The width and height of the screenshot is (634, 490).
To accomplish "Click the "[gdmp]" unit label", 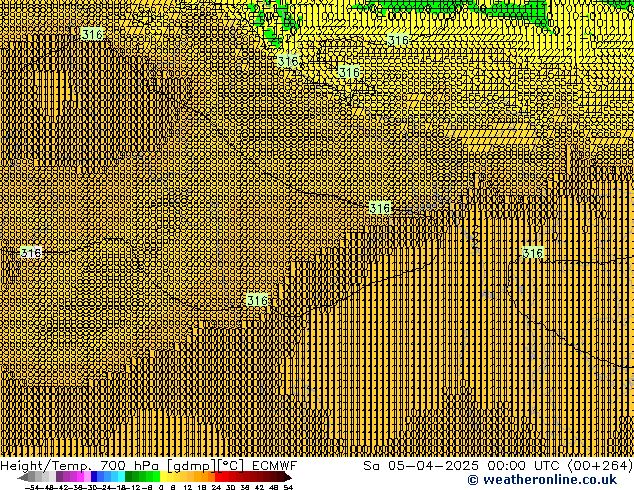I will (x=190, y=466).
